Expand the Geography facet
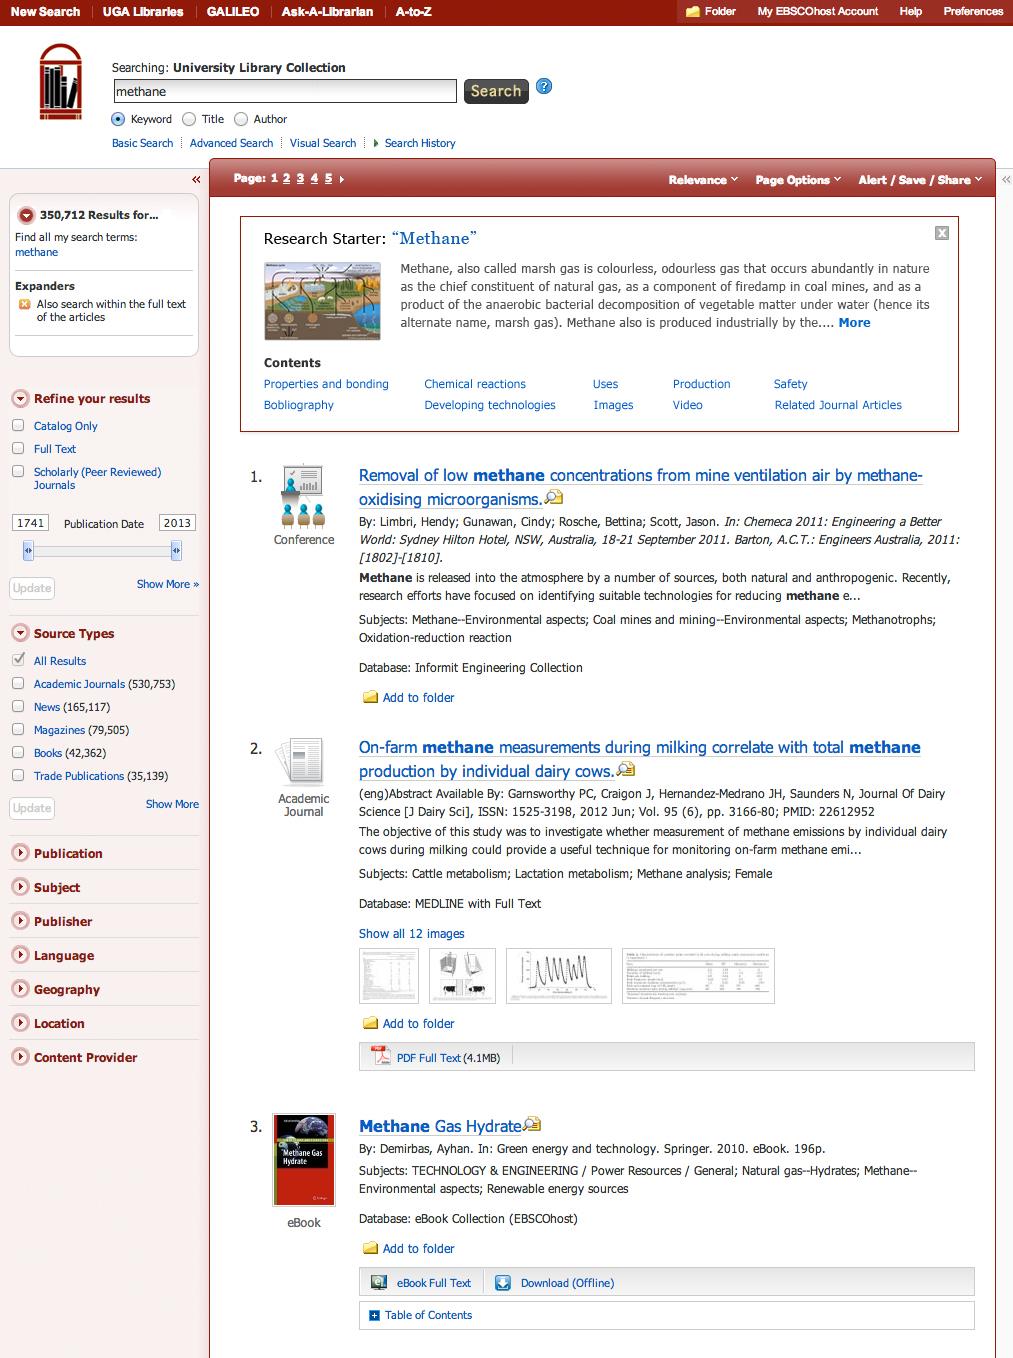This screenshot has height=1358, width=1013. point(20,989)
